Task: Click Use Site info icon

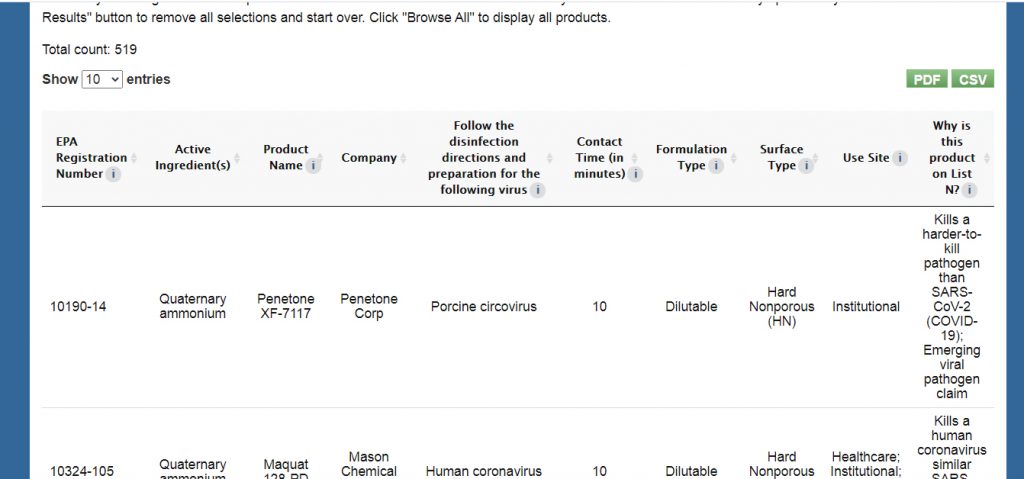Action: point(900,158)
